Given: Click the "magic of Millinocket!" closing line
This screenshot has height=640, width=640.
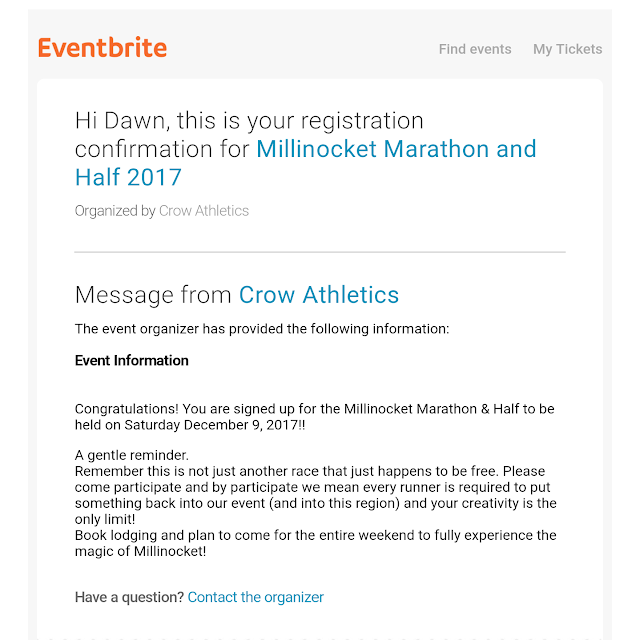Looking at the screenshot, I should pos(140,551).
